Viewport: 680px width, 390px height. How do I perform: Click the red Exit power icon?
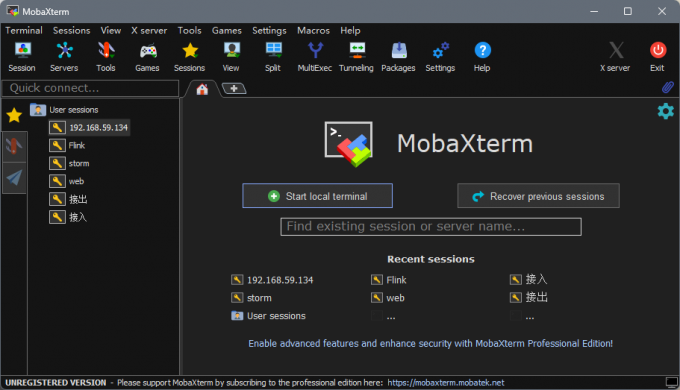657,57
